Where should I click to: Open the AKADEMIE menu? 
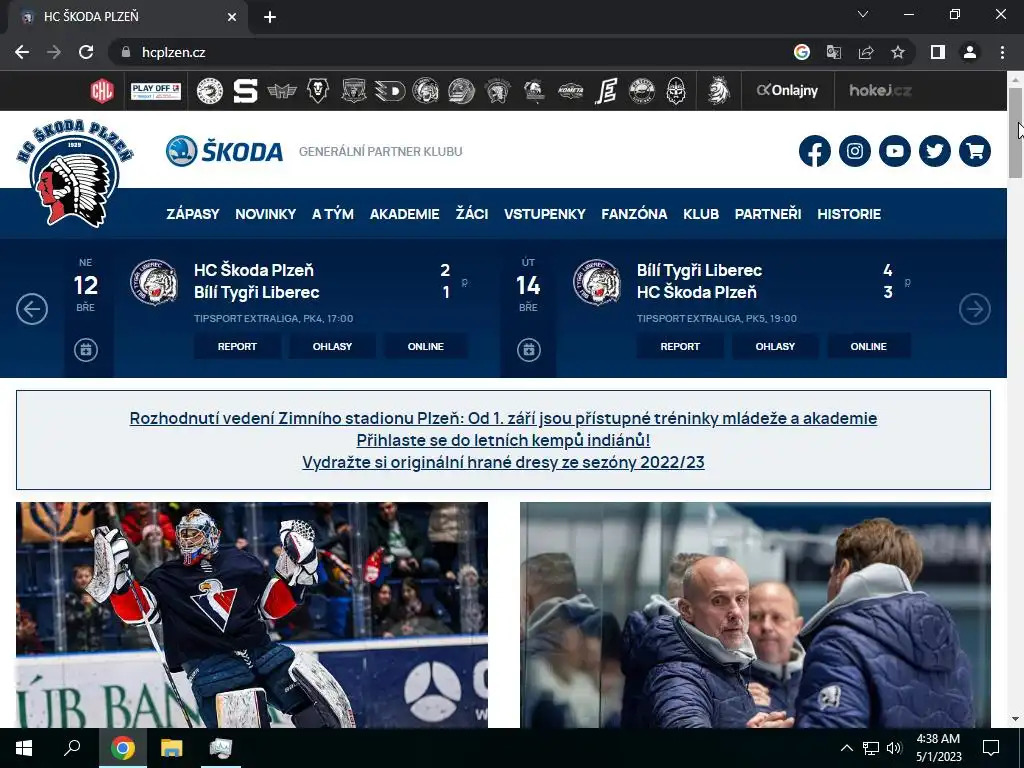coord(404,214)
